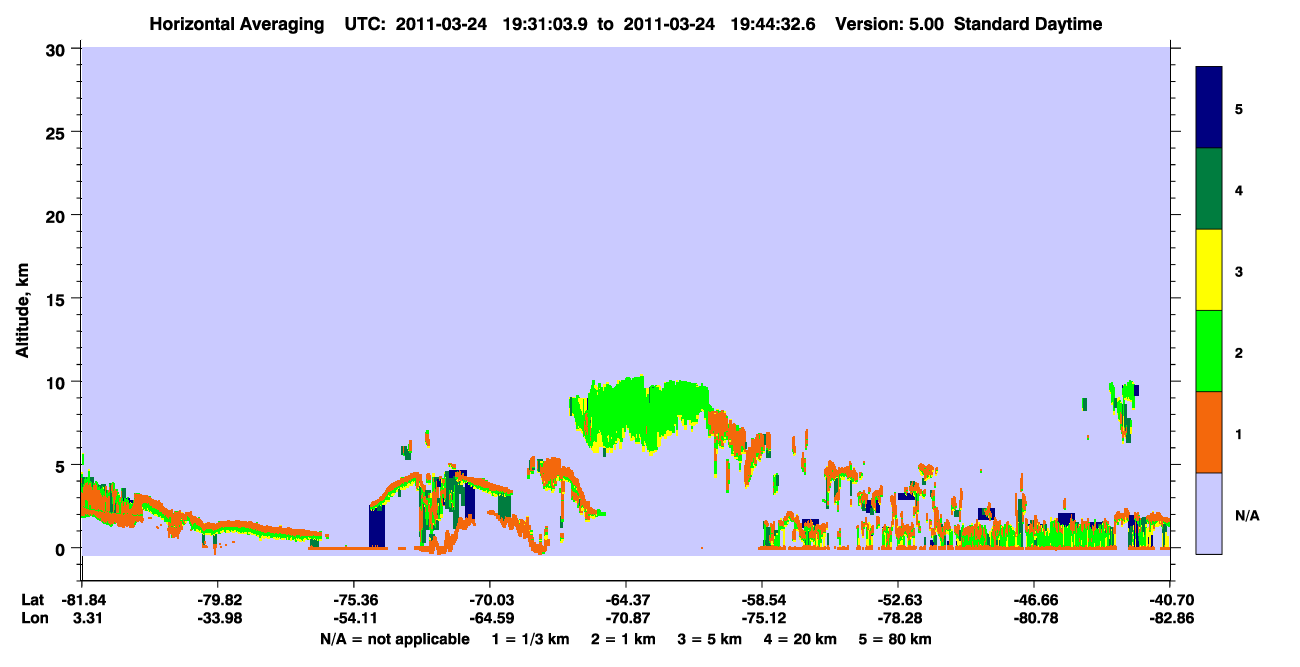Click legend text '1 = 1/3 km'
This screenshot has height=667, width=1300.
529,639
